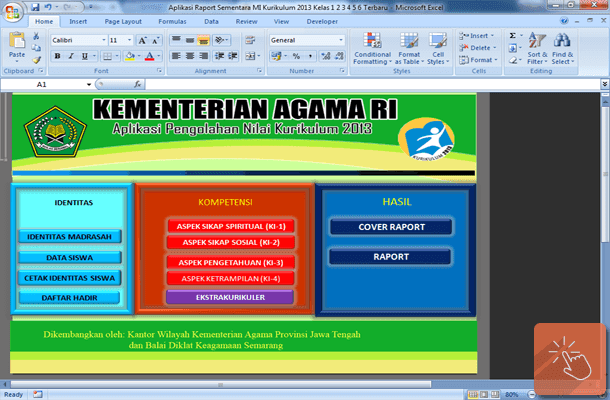The height and width of the screenshot is (400, 610).
Task: Open the font size dropdown
Action: click(x=130, y=40)
